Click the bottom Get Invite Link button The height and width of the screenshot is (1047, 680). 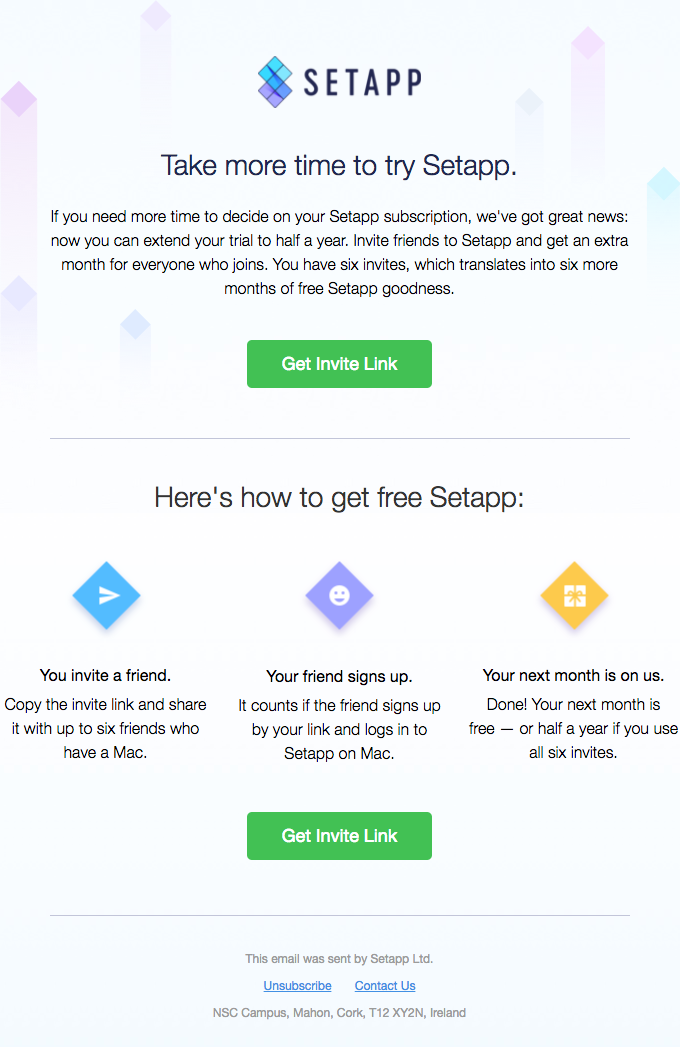coord(339,836)
